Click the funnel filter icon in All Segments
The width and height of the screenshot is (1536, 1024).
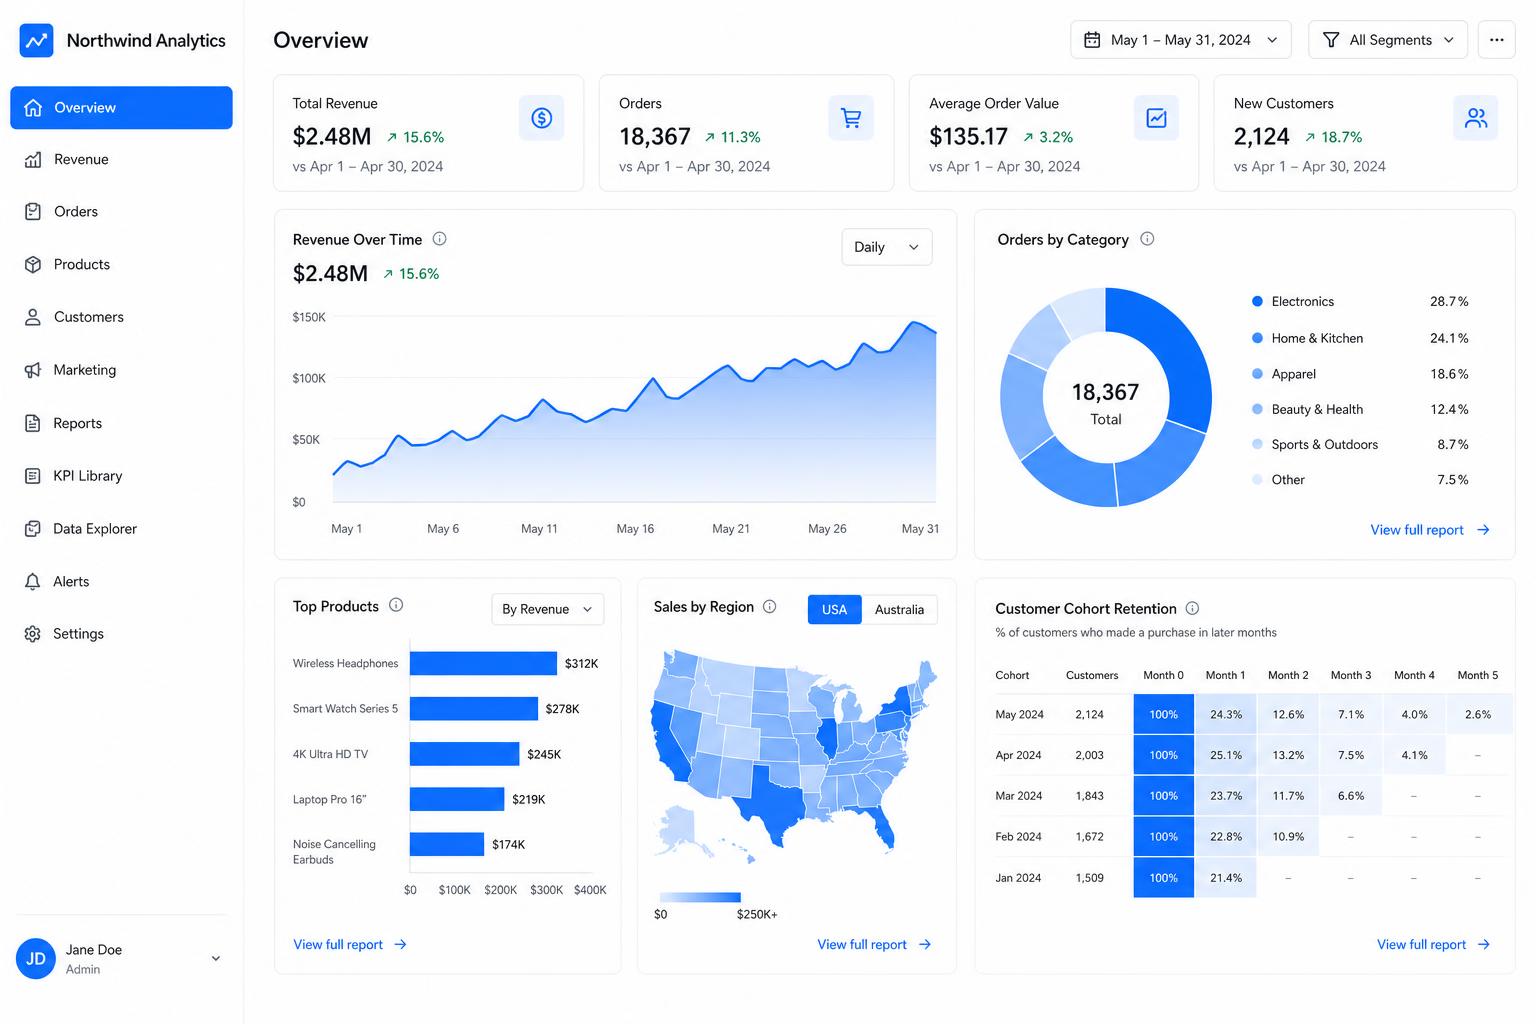(1331, 40)
